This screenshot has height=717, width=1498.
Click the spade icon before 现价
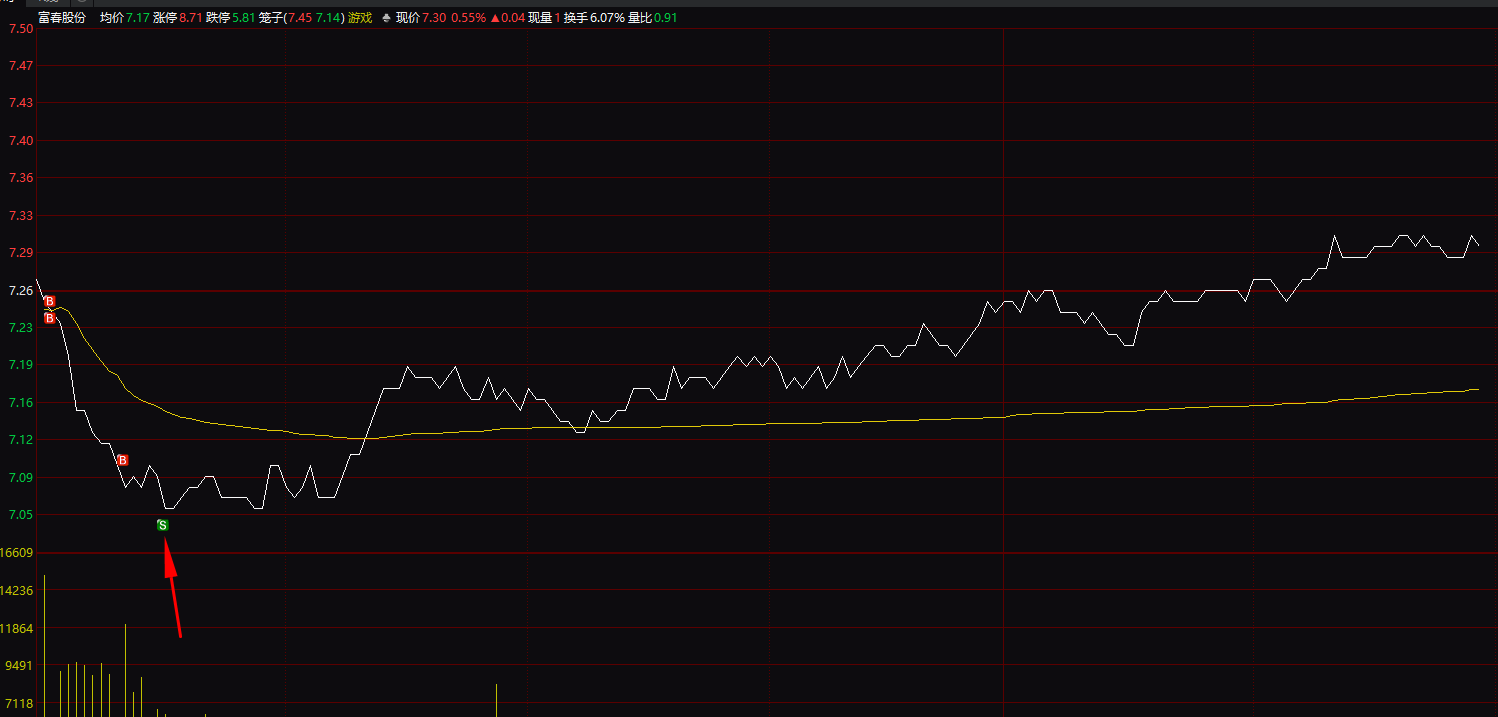point(386,18)
